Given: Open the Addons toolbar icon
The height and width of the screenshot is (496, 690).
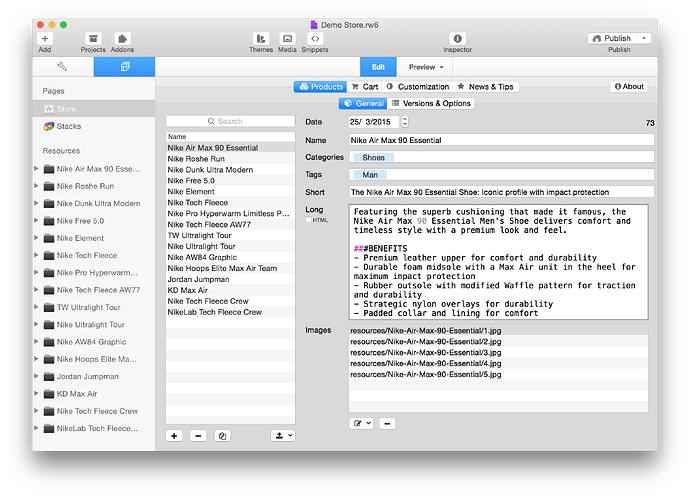Looking at the screenshot, I should [122, 39].
